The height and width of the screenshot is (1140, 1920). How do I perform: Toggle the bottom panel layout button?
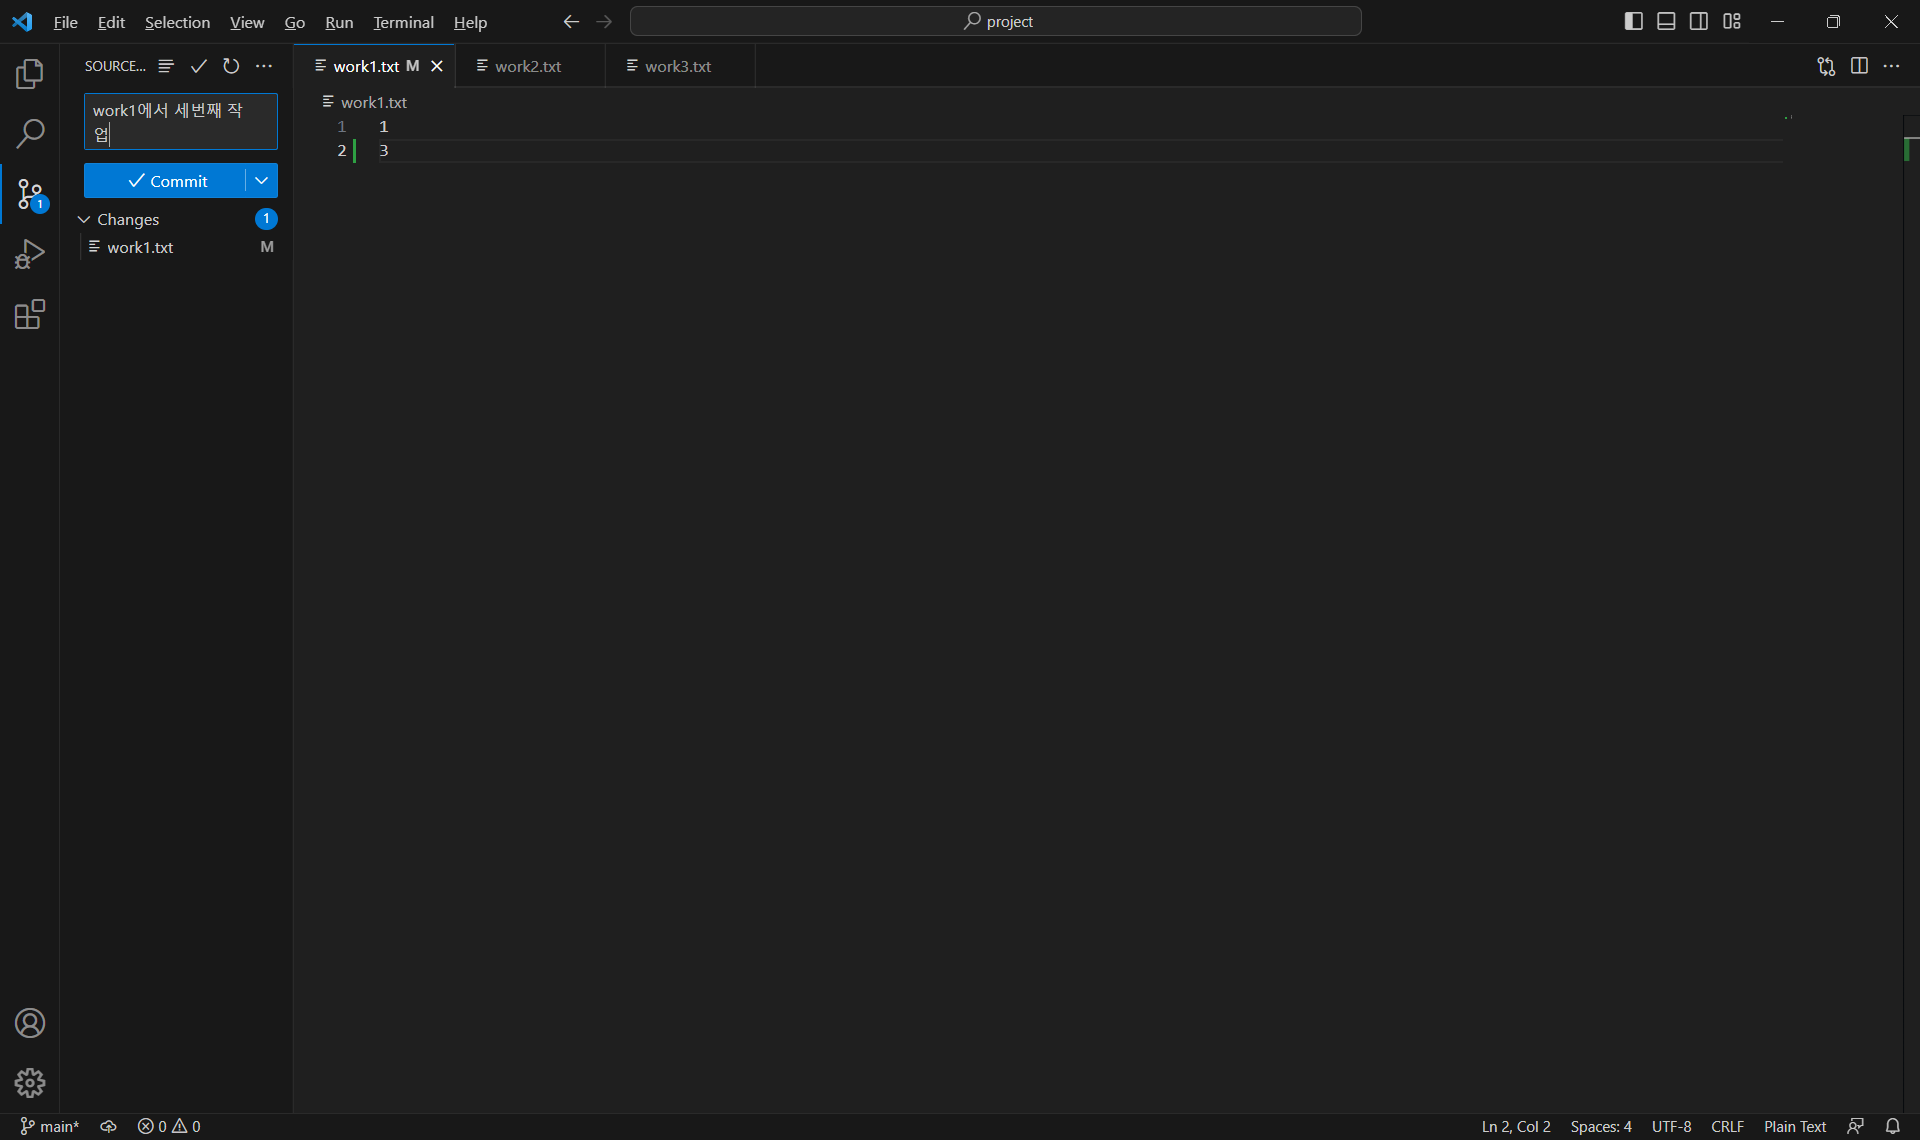tap(1666, 21)
